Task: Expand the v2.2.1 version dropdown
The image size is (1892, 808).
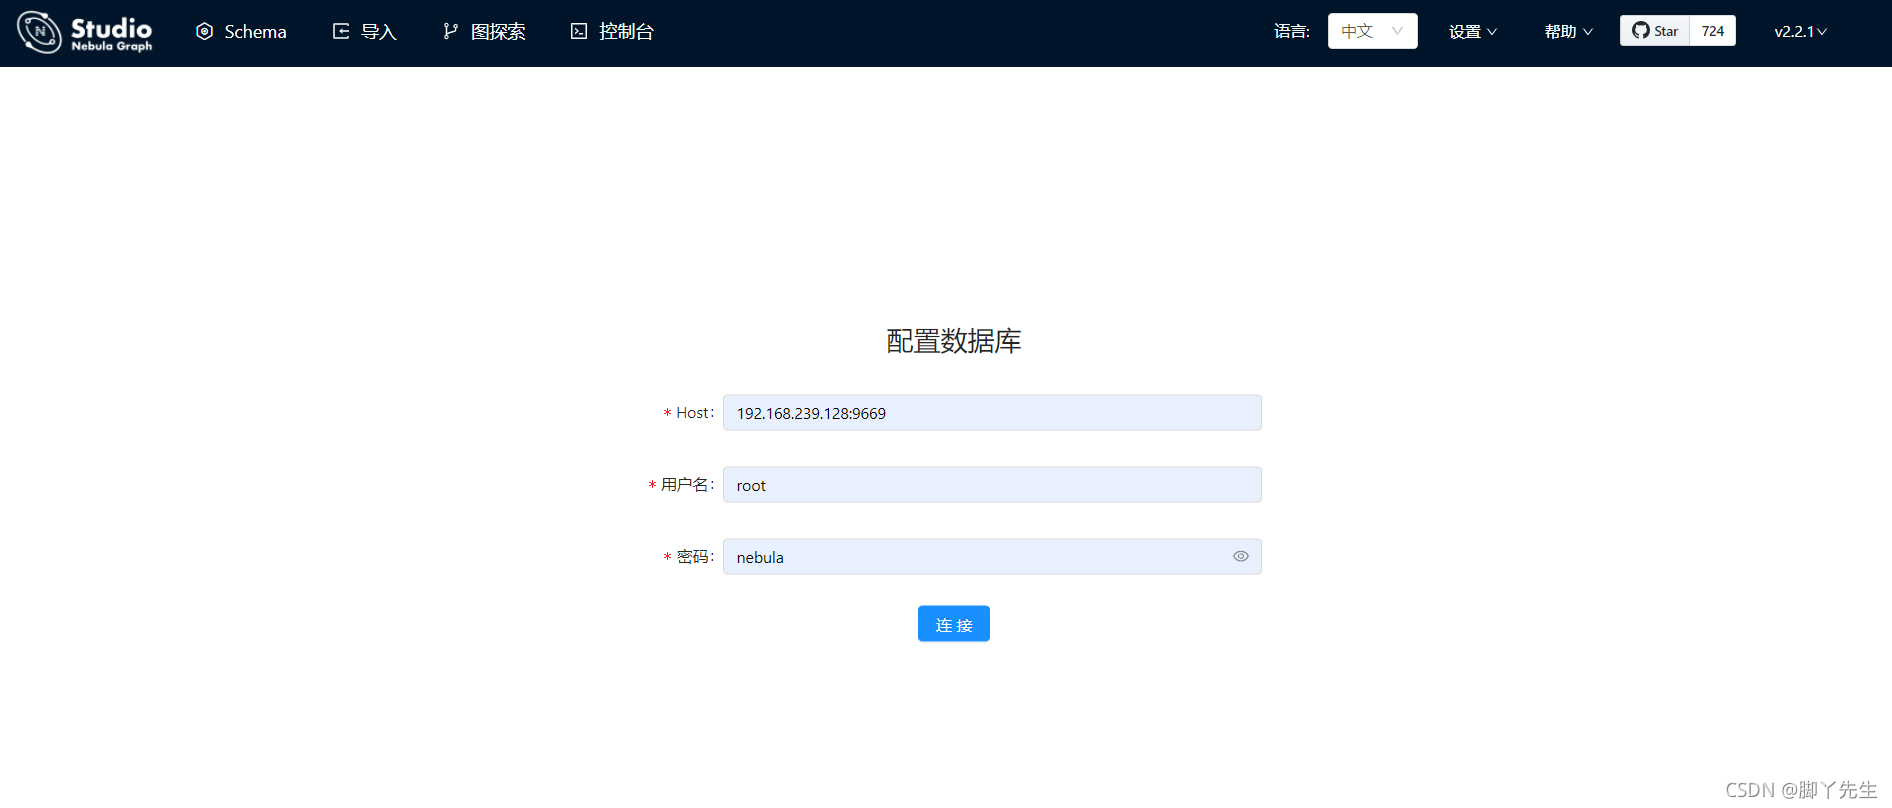Action: (x=1801, y=32)
